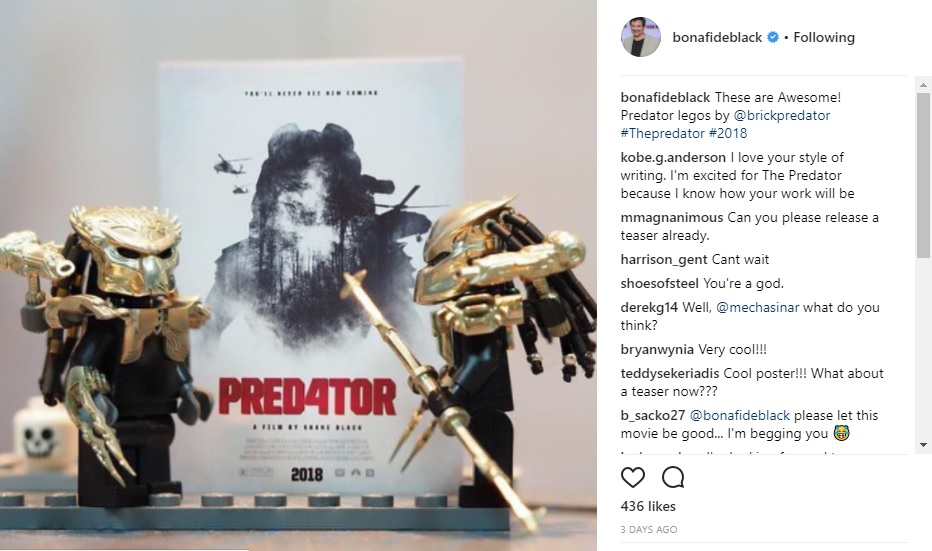Open the #2018 hashtag

click(x=728, y=133)
